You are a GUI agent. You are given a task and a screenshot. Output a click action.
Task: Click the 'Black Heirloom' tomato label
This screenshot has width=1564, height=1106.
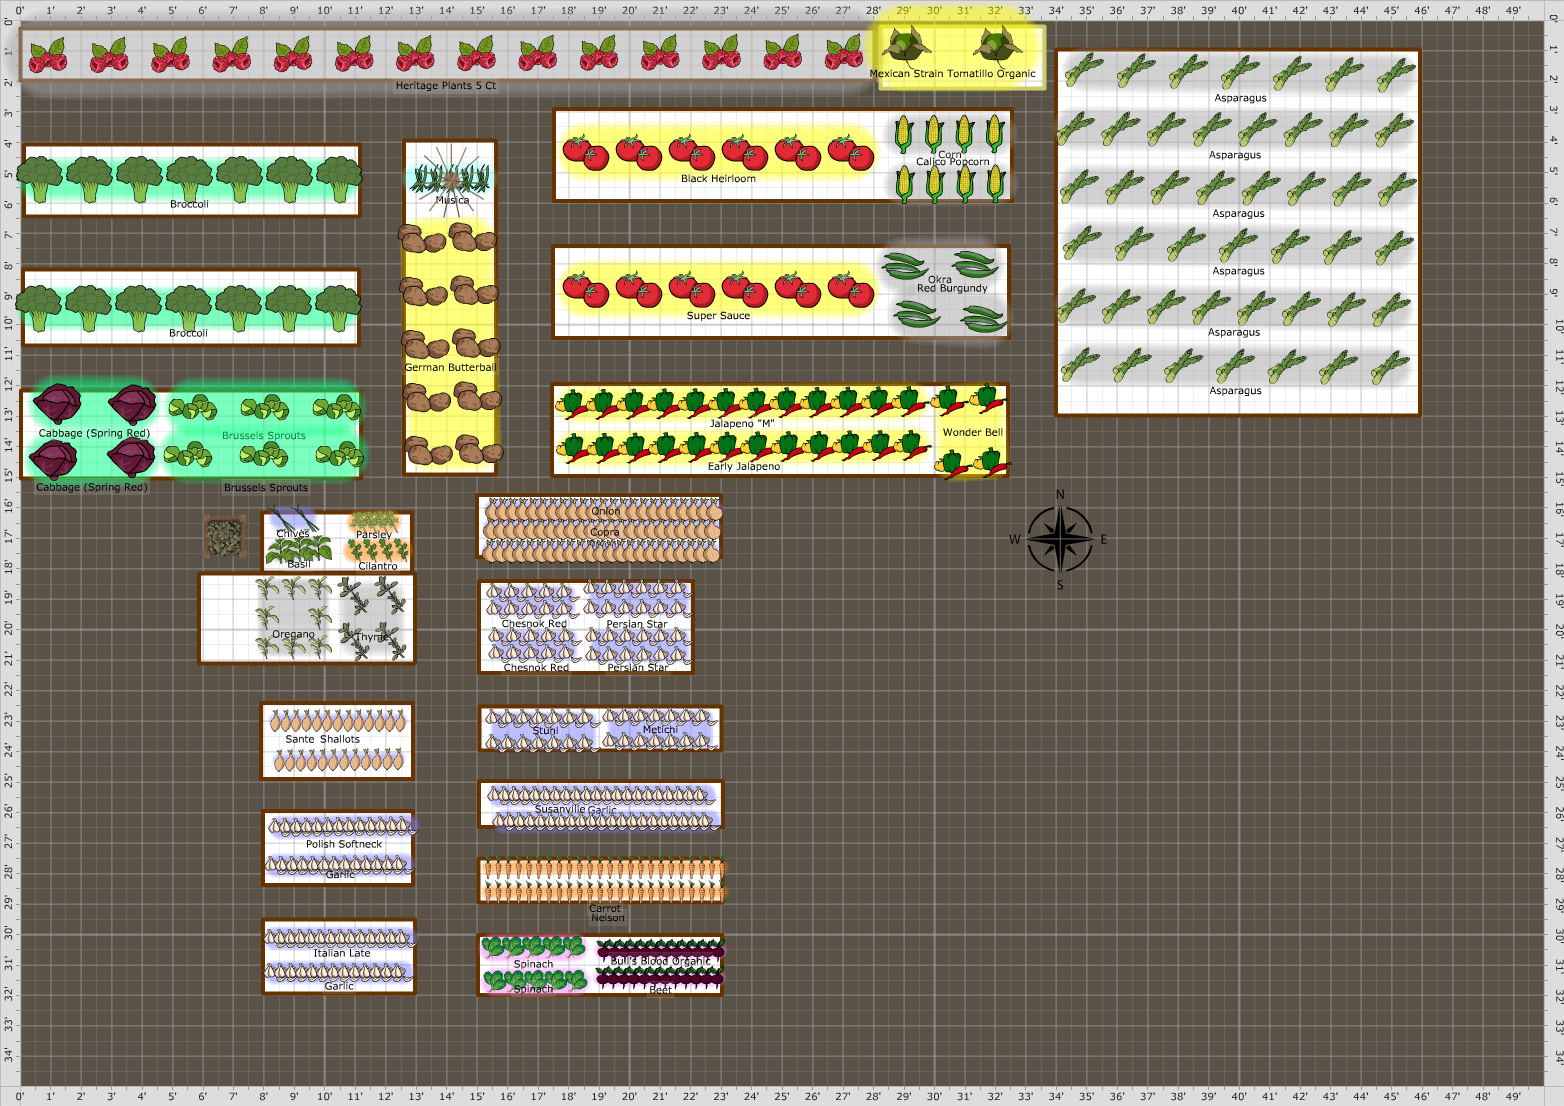click(x=718, y=179)
